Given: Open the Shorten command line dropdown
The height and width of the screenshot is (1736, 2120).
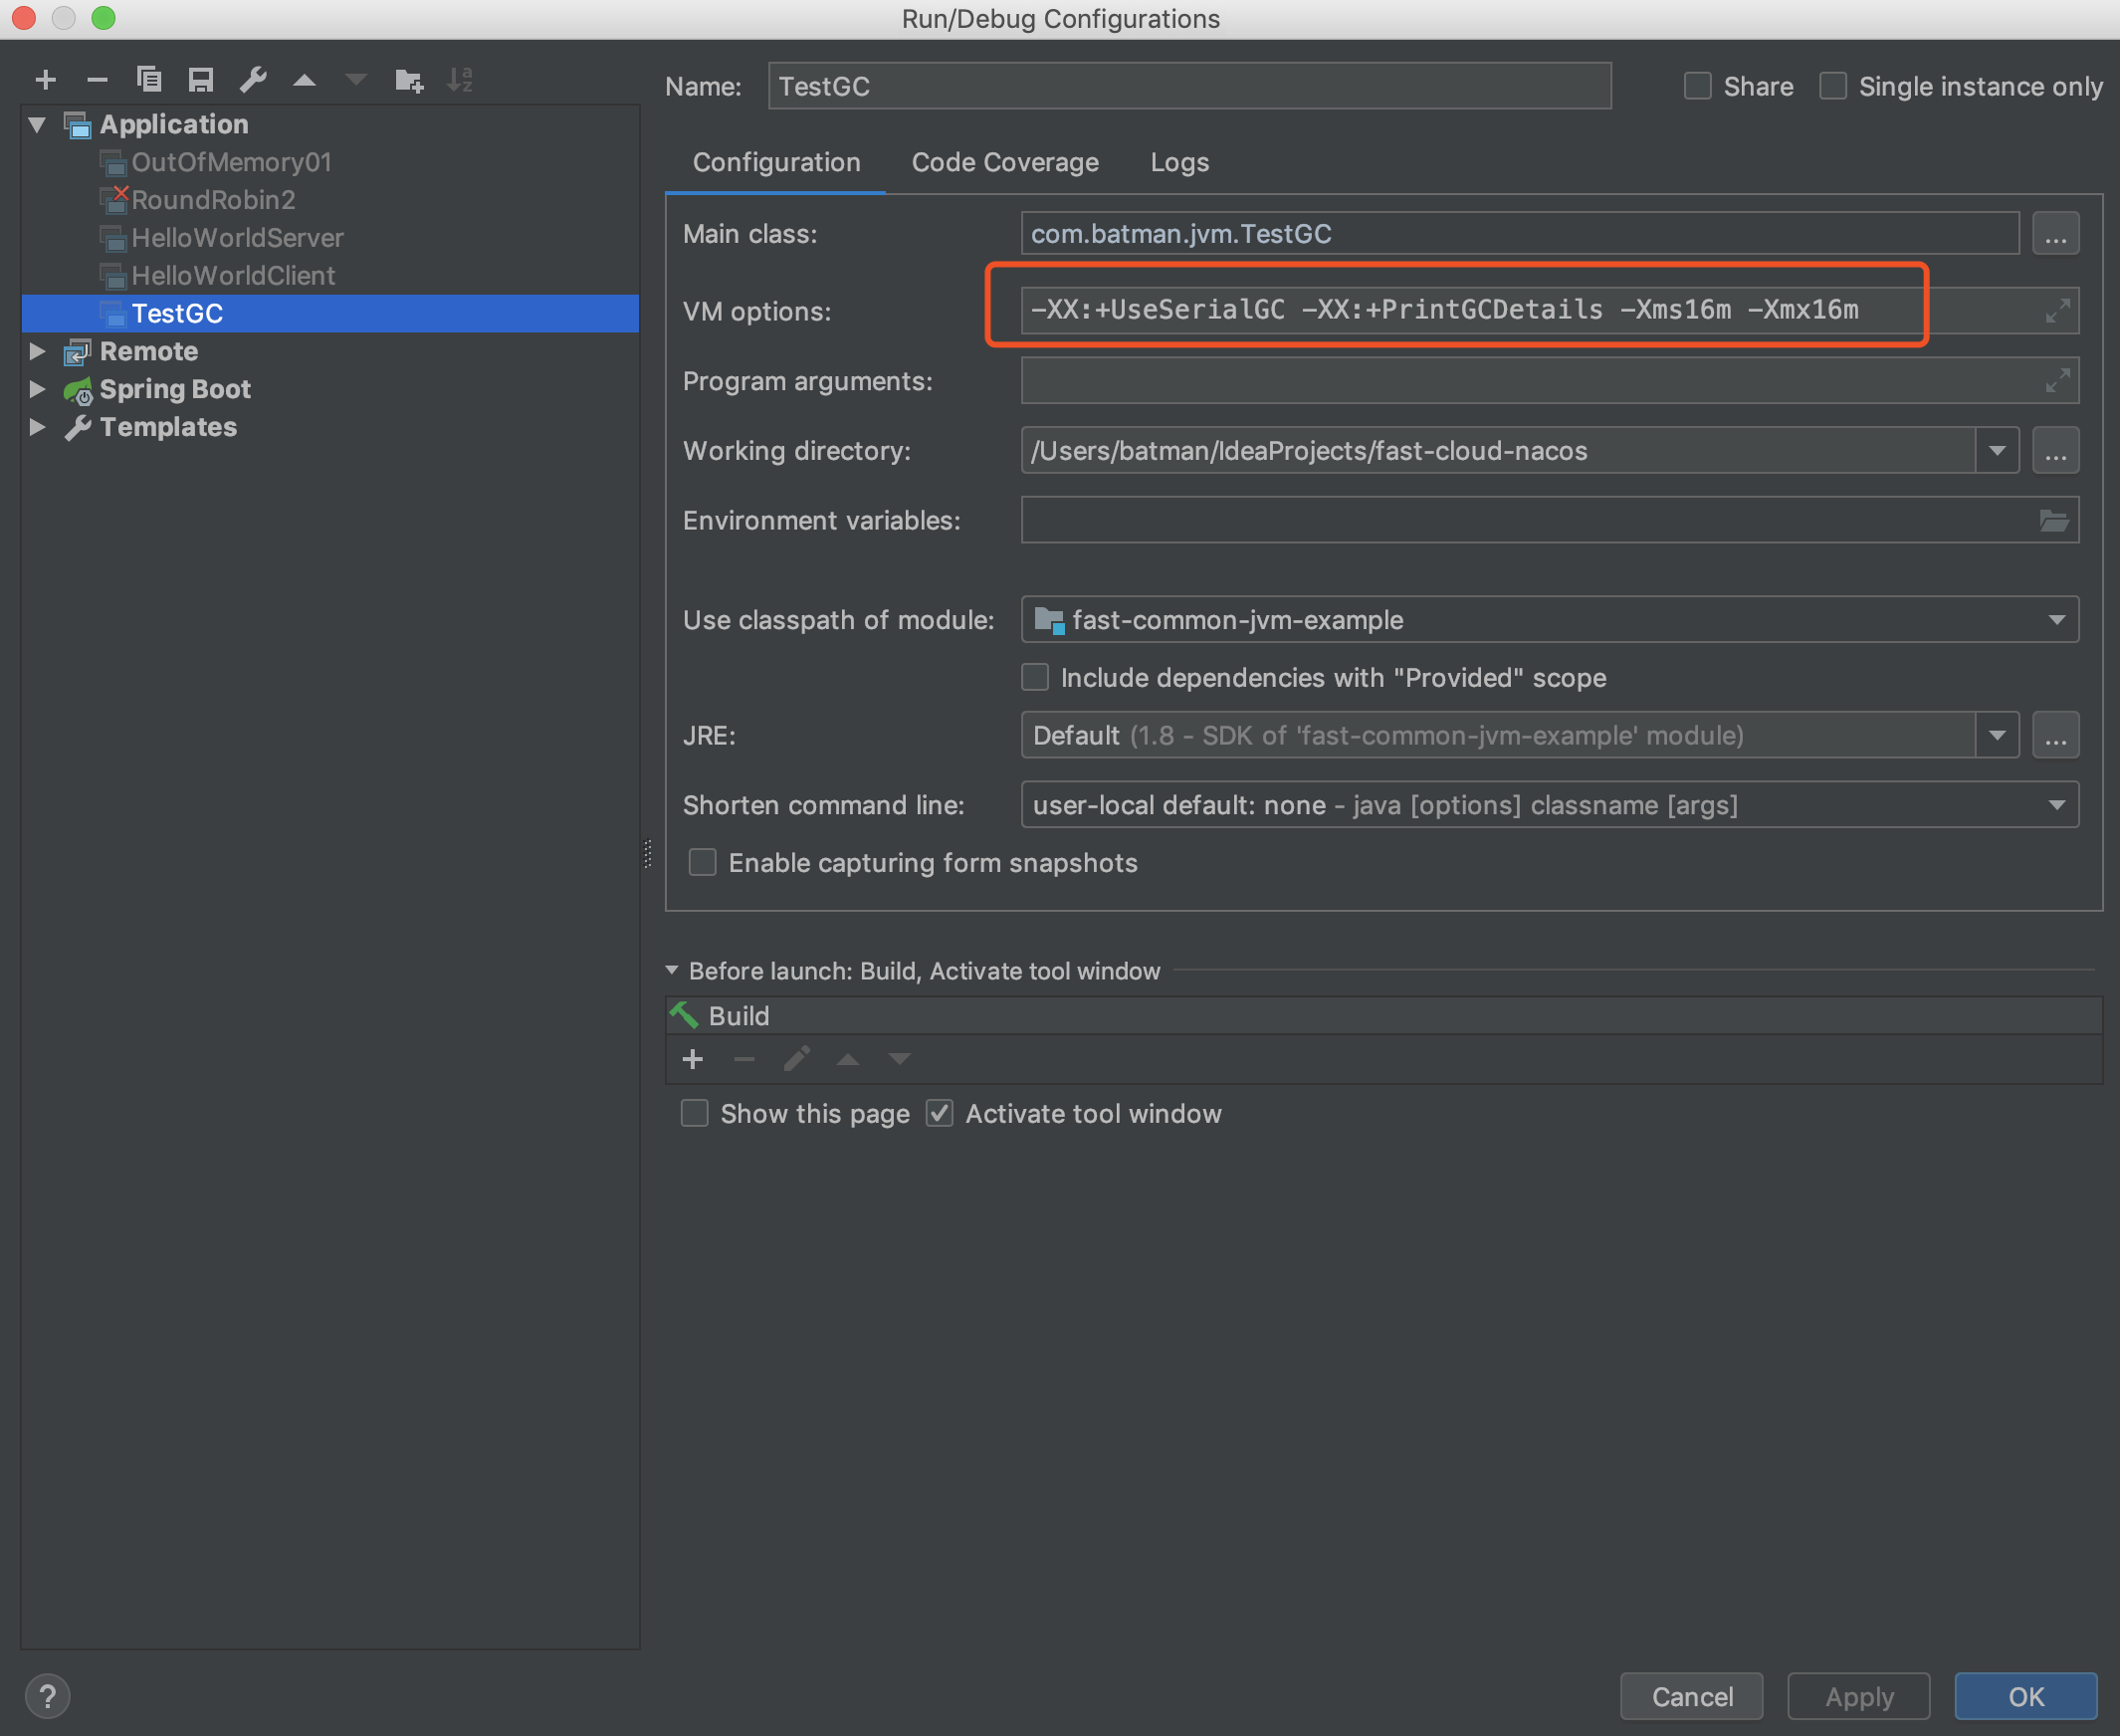Looking at the screenshot, I should (x=1549, y=805).
